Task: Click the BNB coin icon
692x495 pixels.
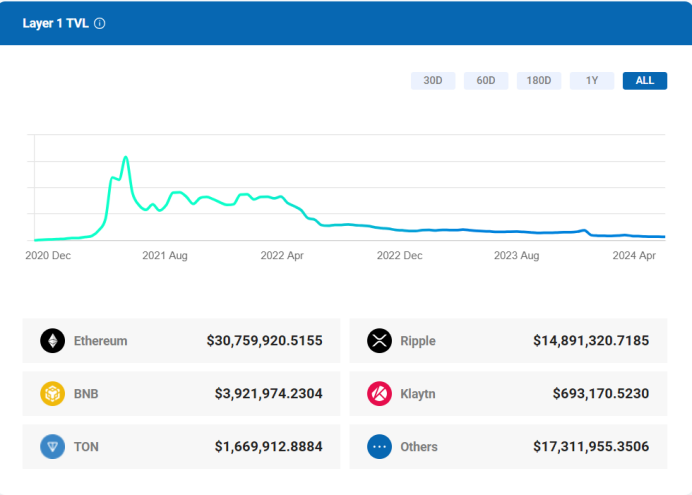Action: (52, 394)
